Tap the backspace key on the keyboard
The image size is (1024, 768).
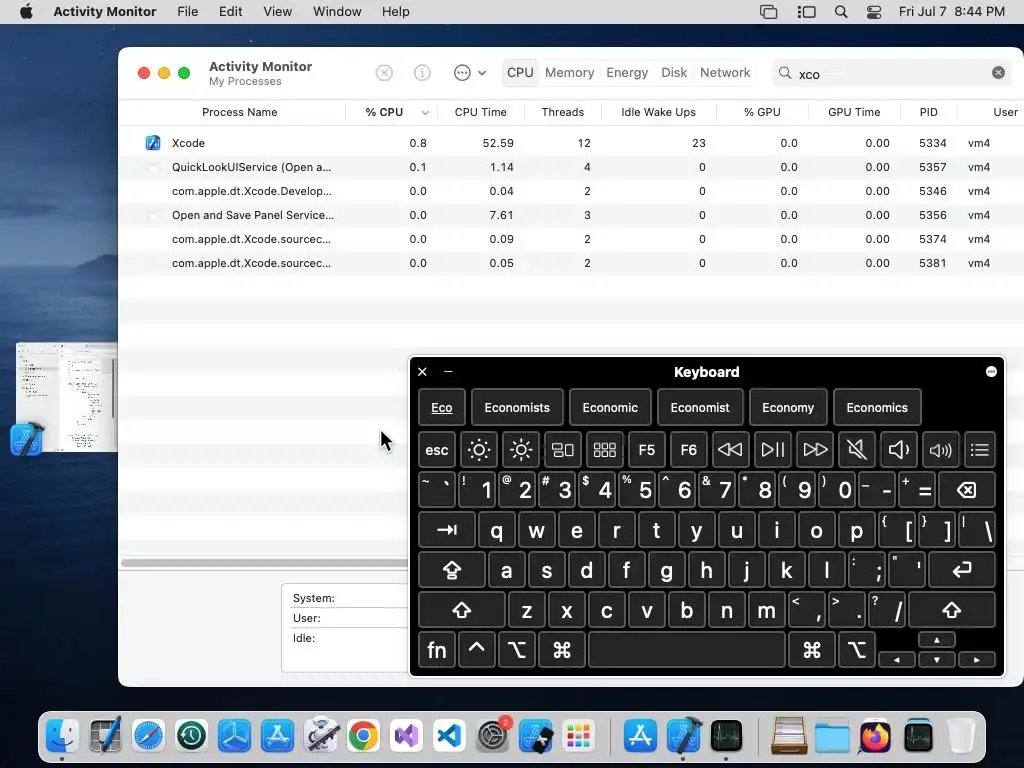(x=967, y=490)
